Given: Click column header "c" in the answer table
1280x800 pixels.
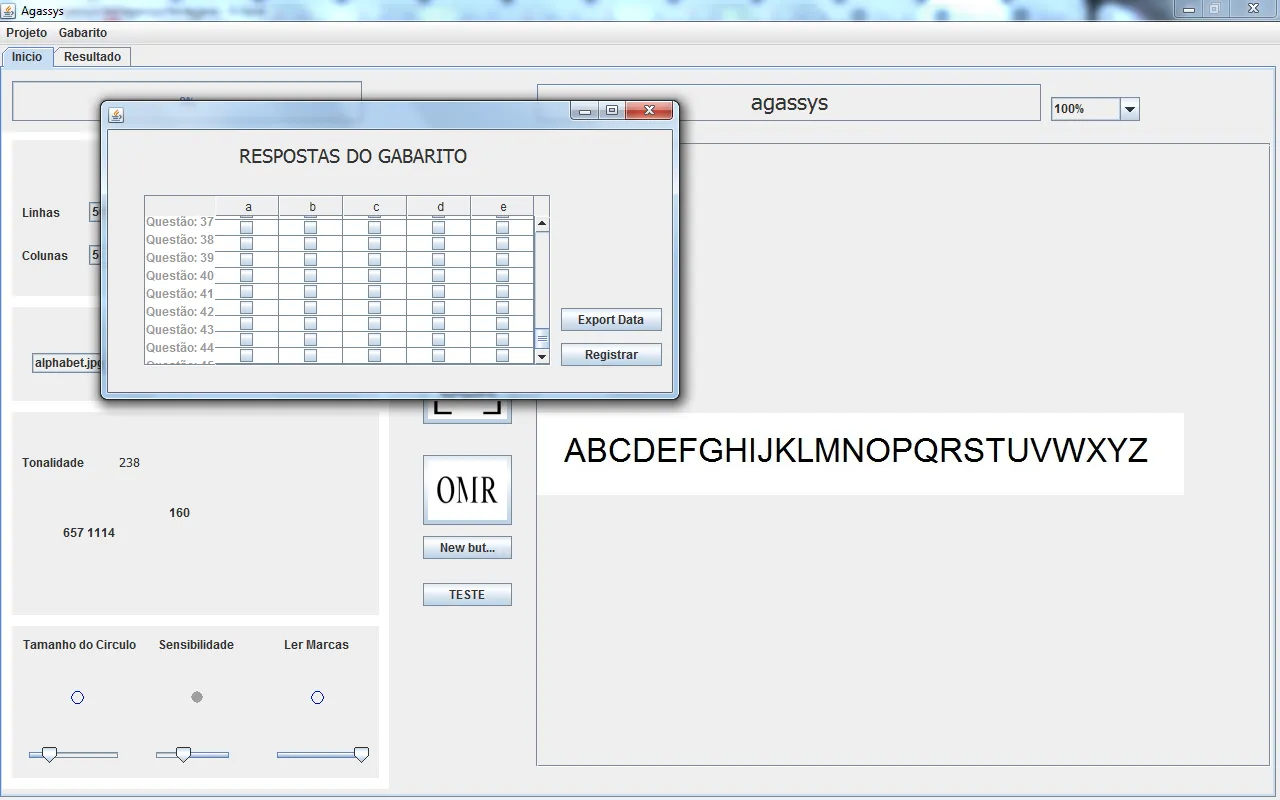Looking at the screenshot, I should [x=375, y=207].
